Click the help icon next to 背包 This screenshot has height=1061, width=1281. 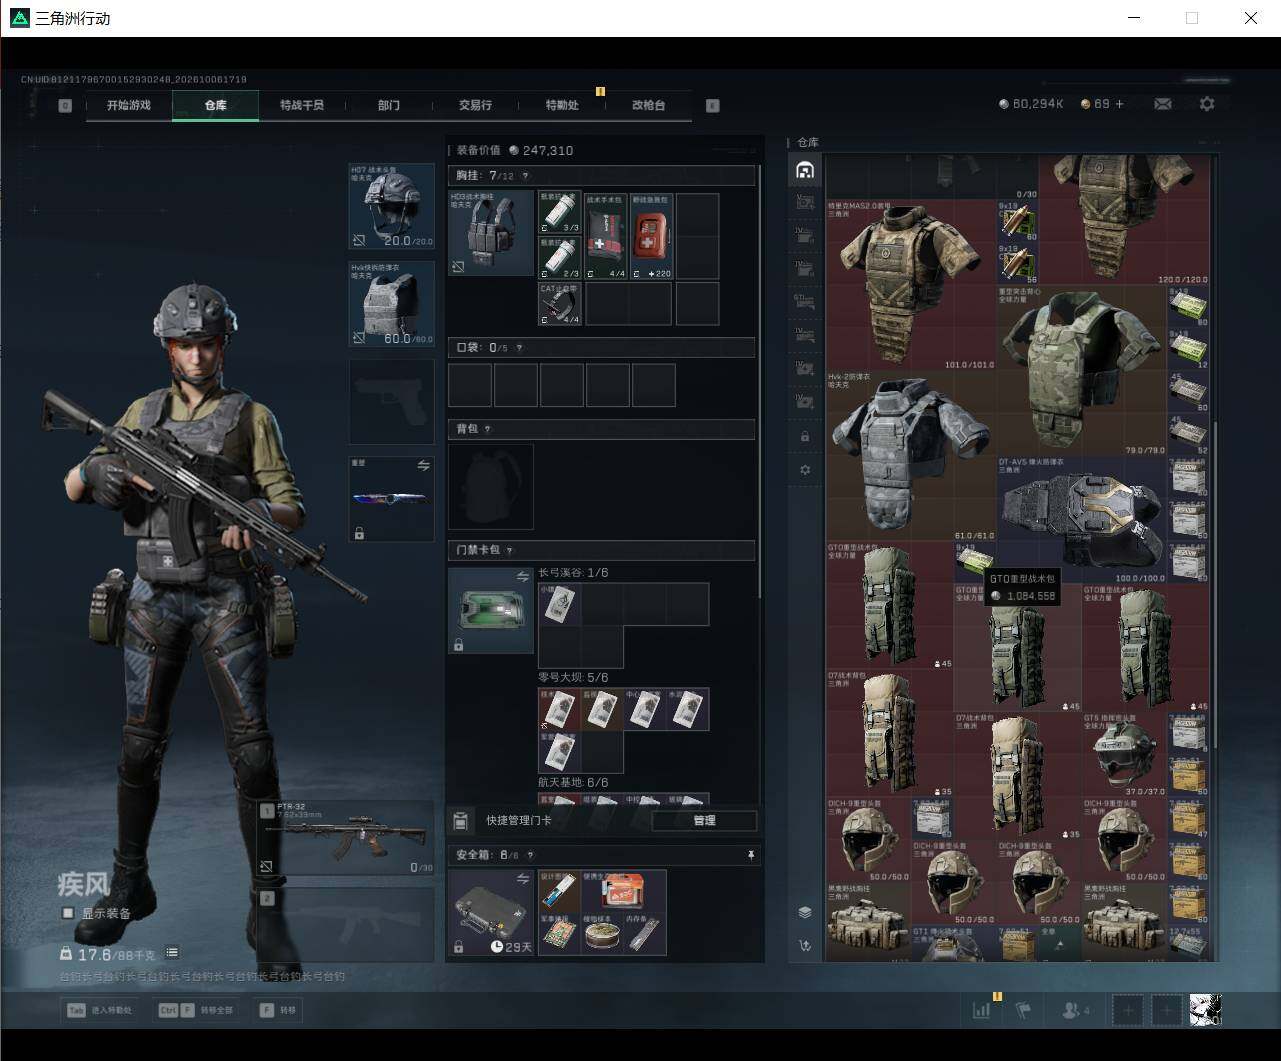point(488,429)
